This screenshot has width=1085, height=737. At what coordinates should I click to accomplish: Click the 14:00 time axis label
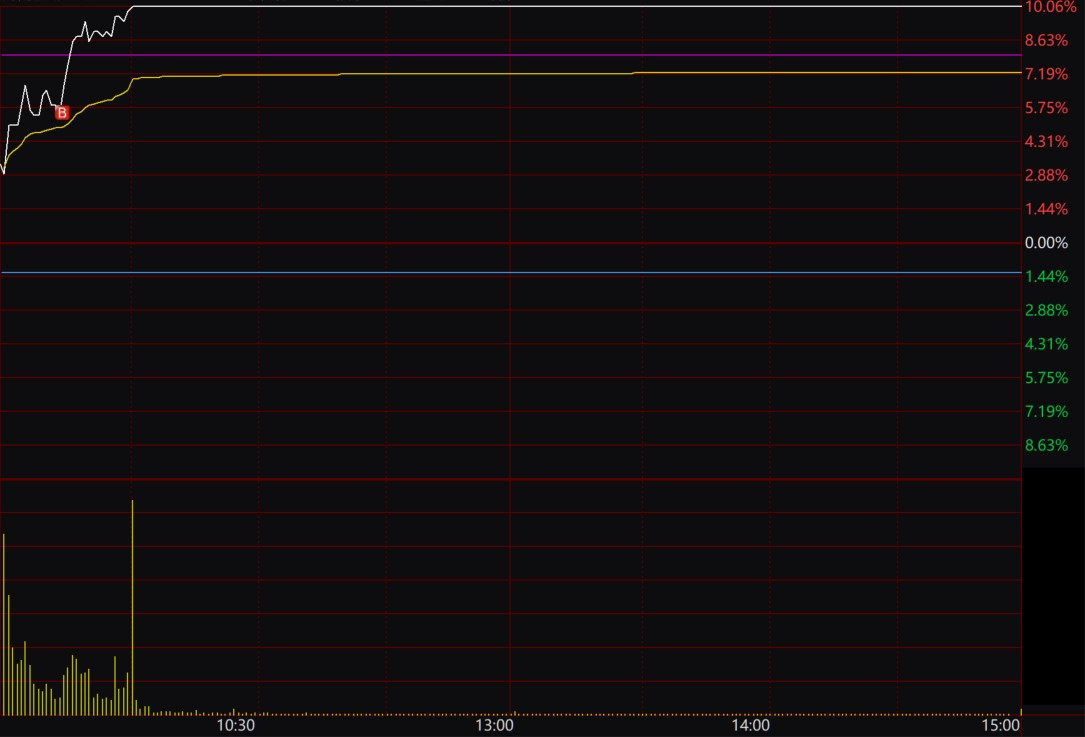(x=751, y=725)
